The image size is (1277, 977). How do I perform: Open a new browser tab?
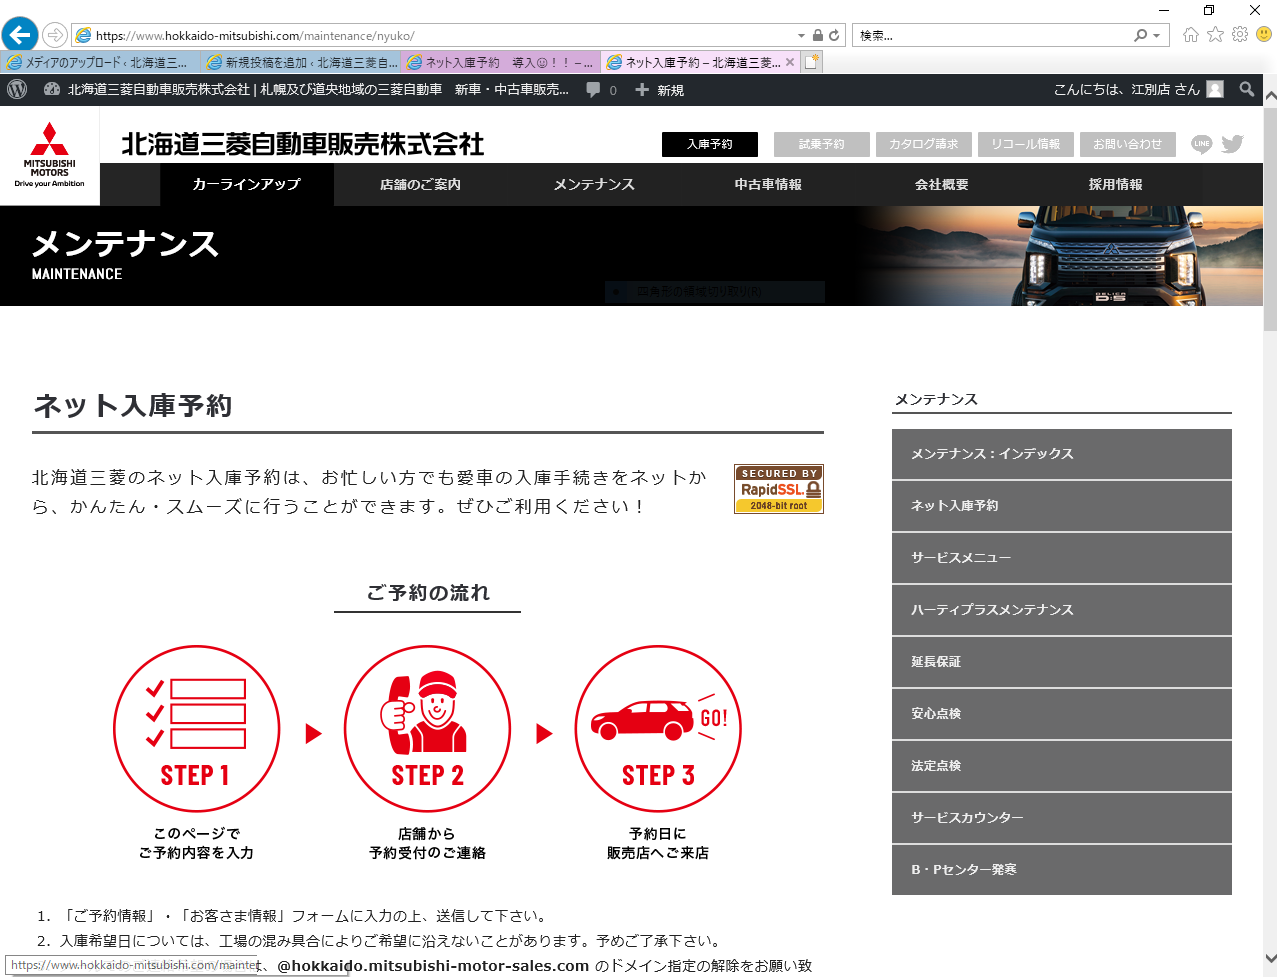tap(812, 62)
